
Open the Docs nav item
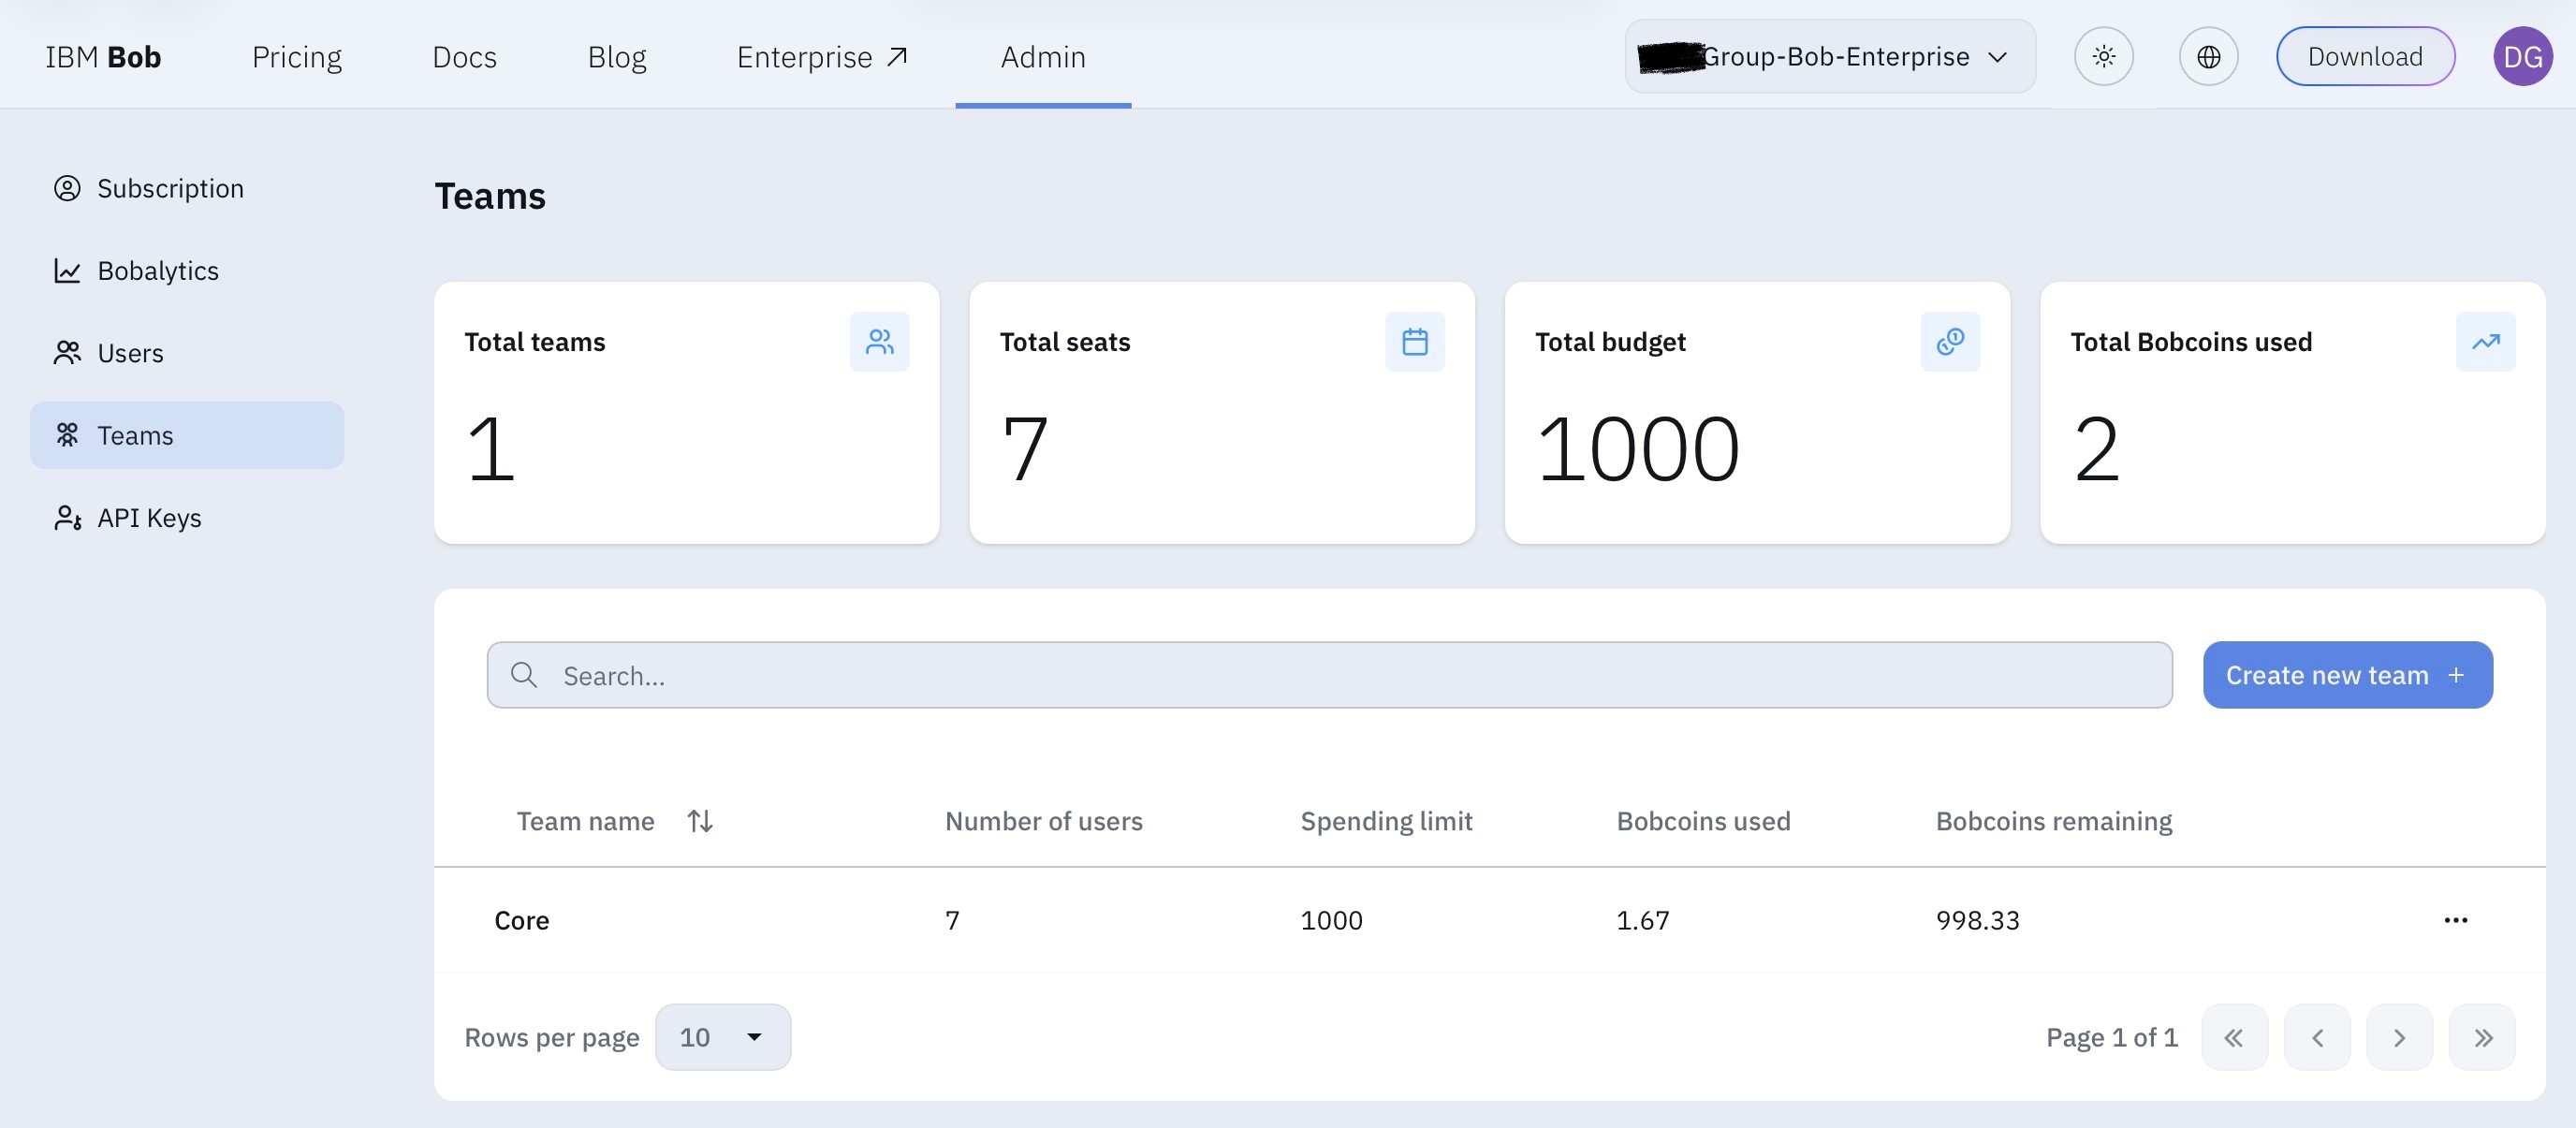tap(464, 57)
